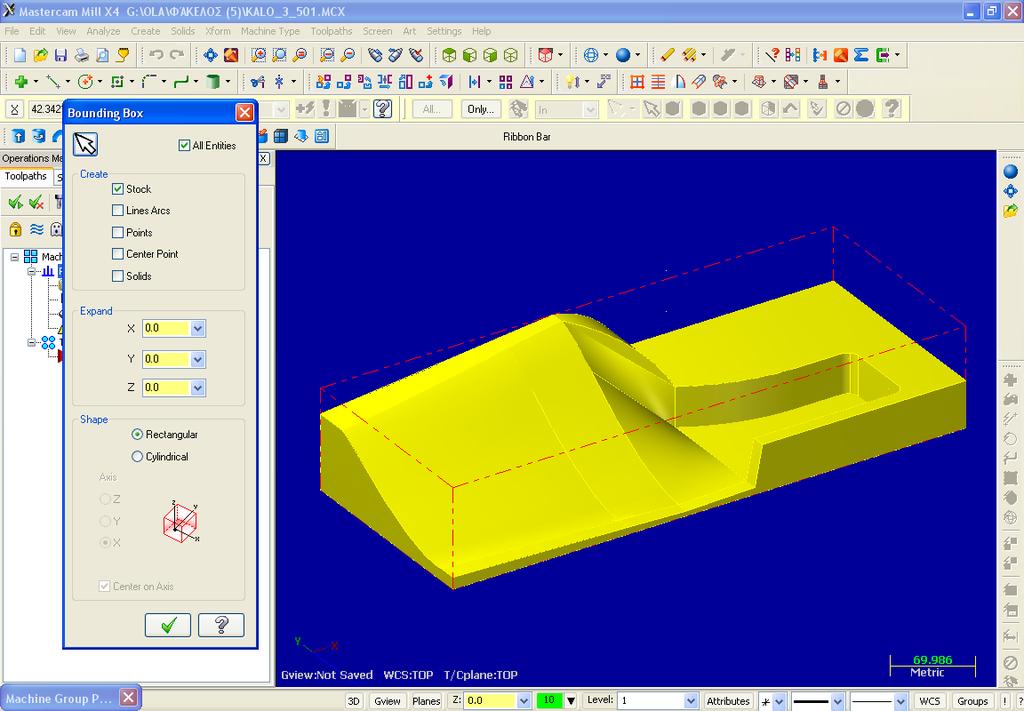This screenshot has width=1024, height=711.
Task: Open a file with the folder icon
Action: 40,55
